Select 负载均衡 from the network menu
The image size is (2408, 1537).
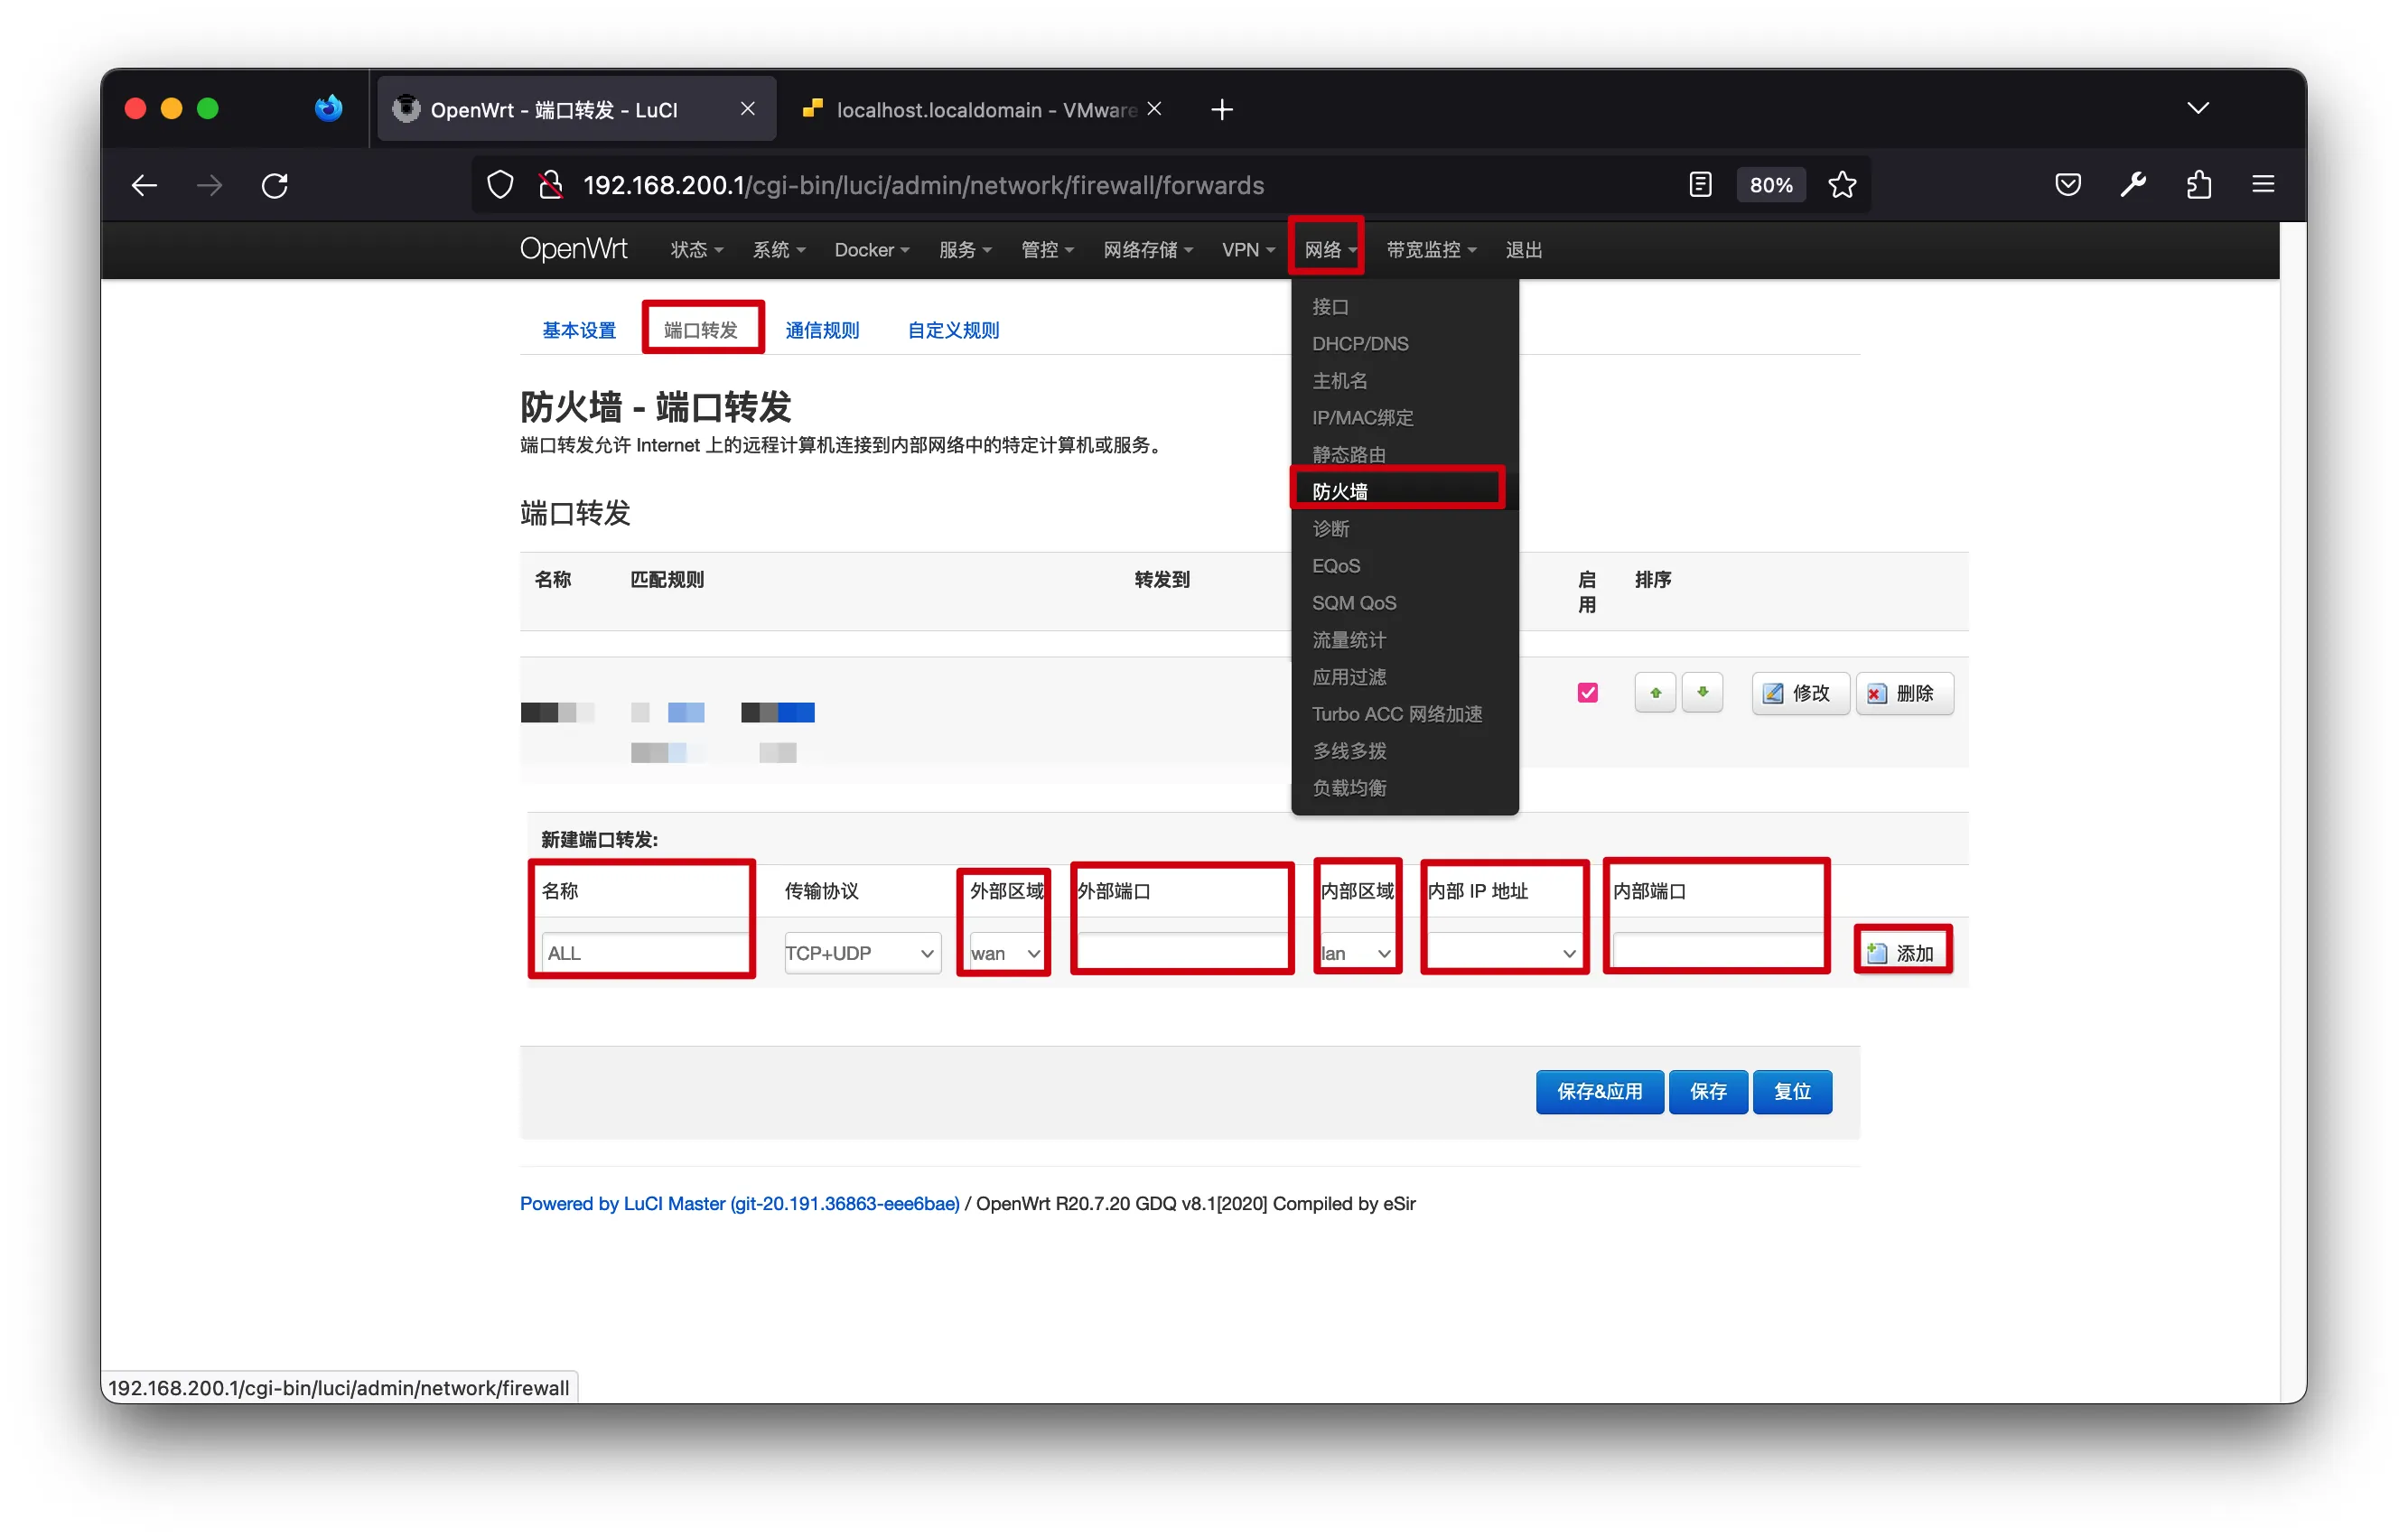tap(1404, 788)
